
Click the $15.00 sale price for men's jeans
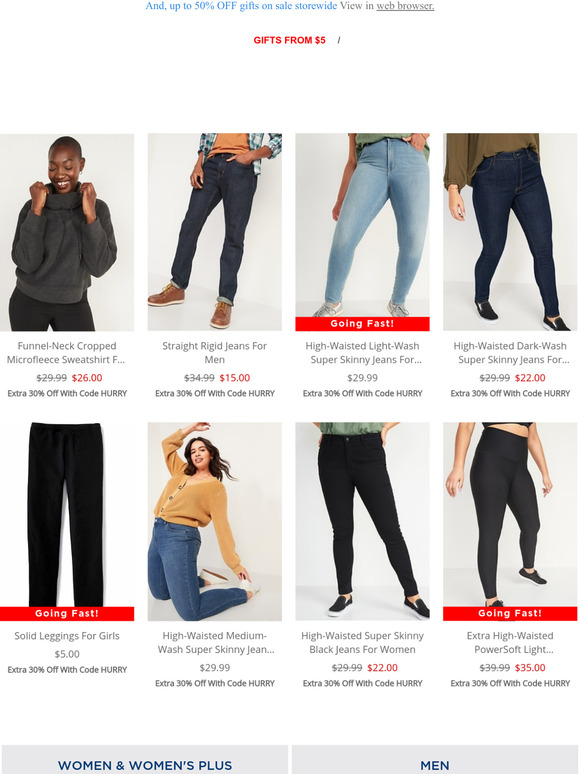[x=235, y=378]
